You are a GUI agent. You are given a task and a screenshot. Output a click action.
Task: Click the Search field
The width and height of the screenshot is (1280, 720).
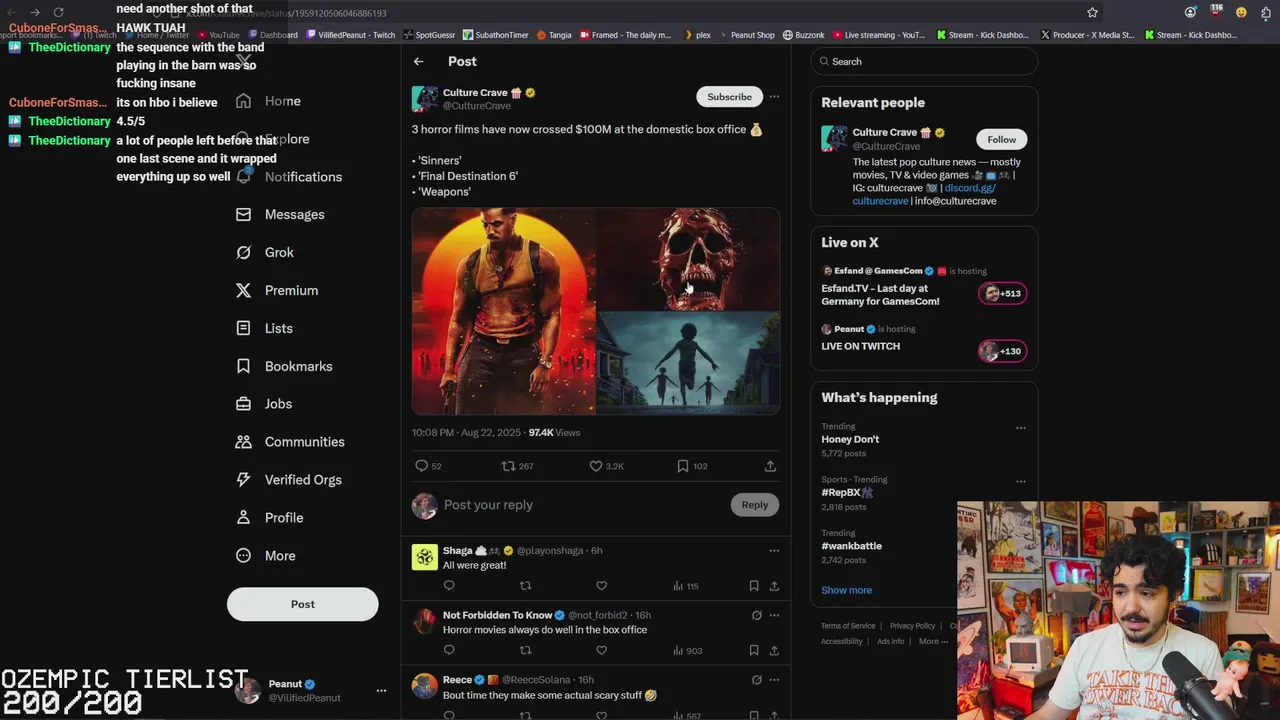[924, 62]
